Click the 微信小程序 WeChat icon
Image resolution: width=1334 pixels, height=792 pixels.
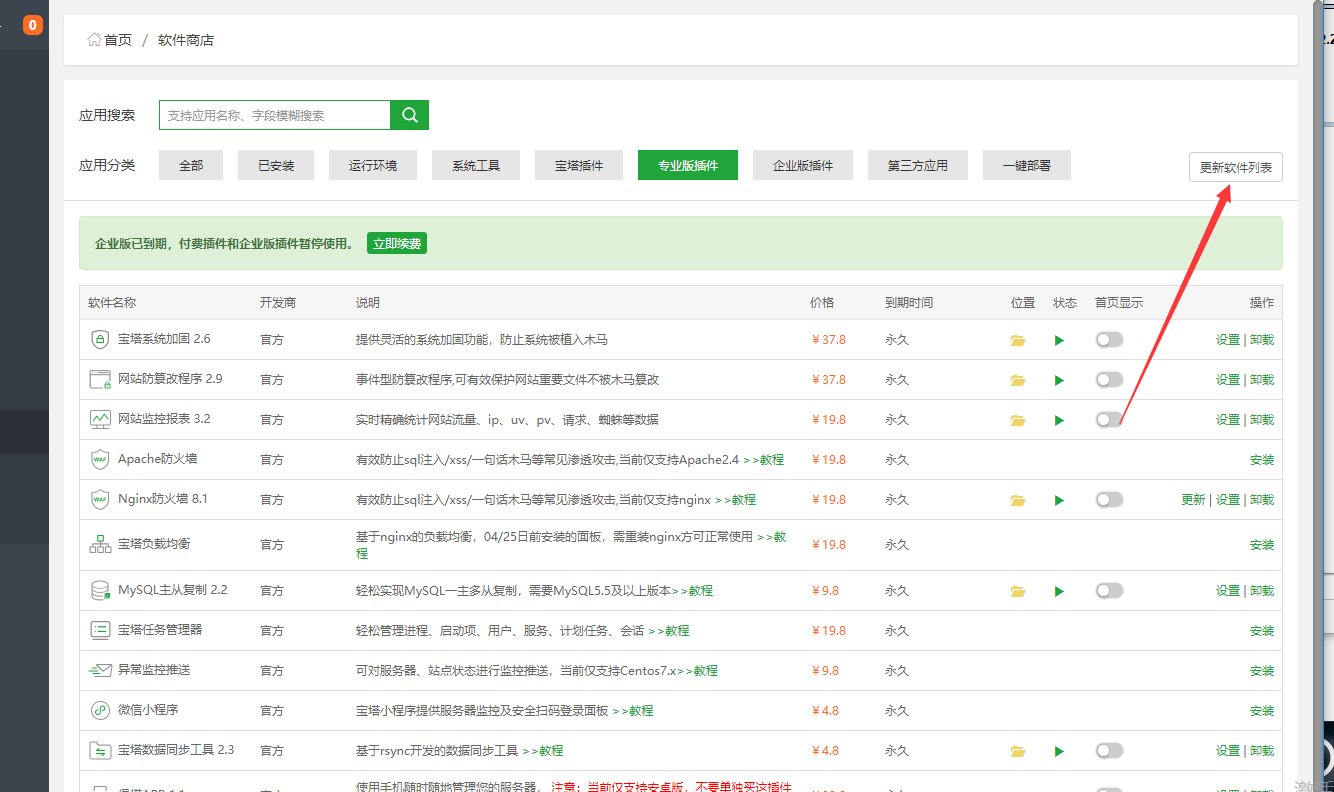click(x=99, y=710)
